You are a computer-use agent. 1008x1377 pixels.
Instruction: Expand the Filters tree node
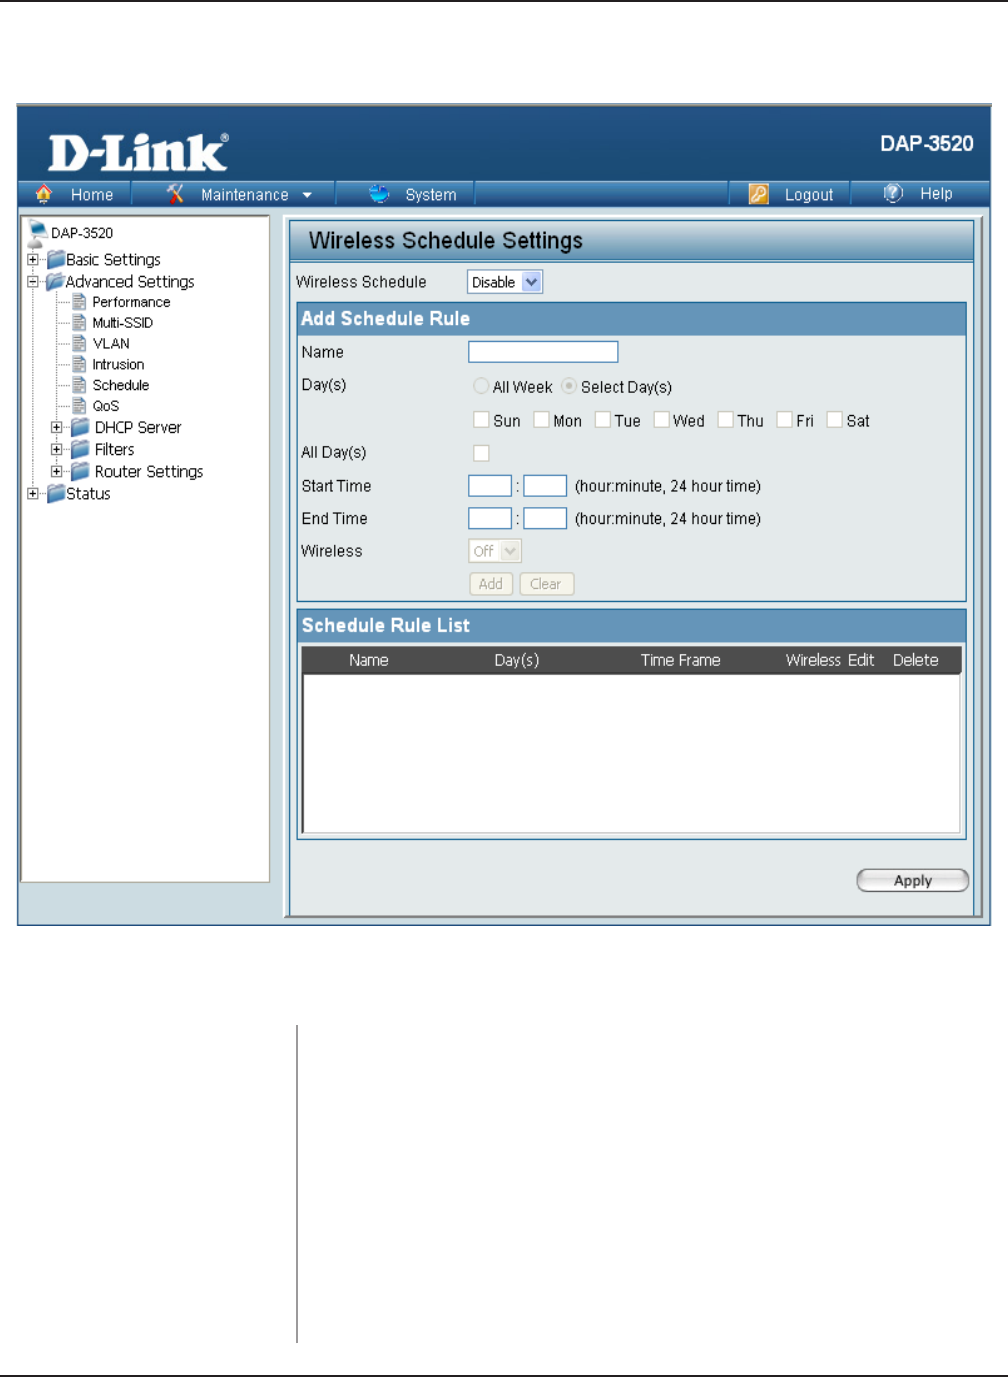pyautogui.click(x=57, y=449)
